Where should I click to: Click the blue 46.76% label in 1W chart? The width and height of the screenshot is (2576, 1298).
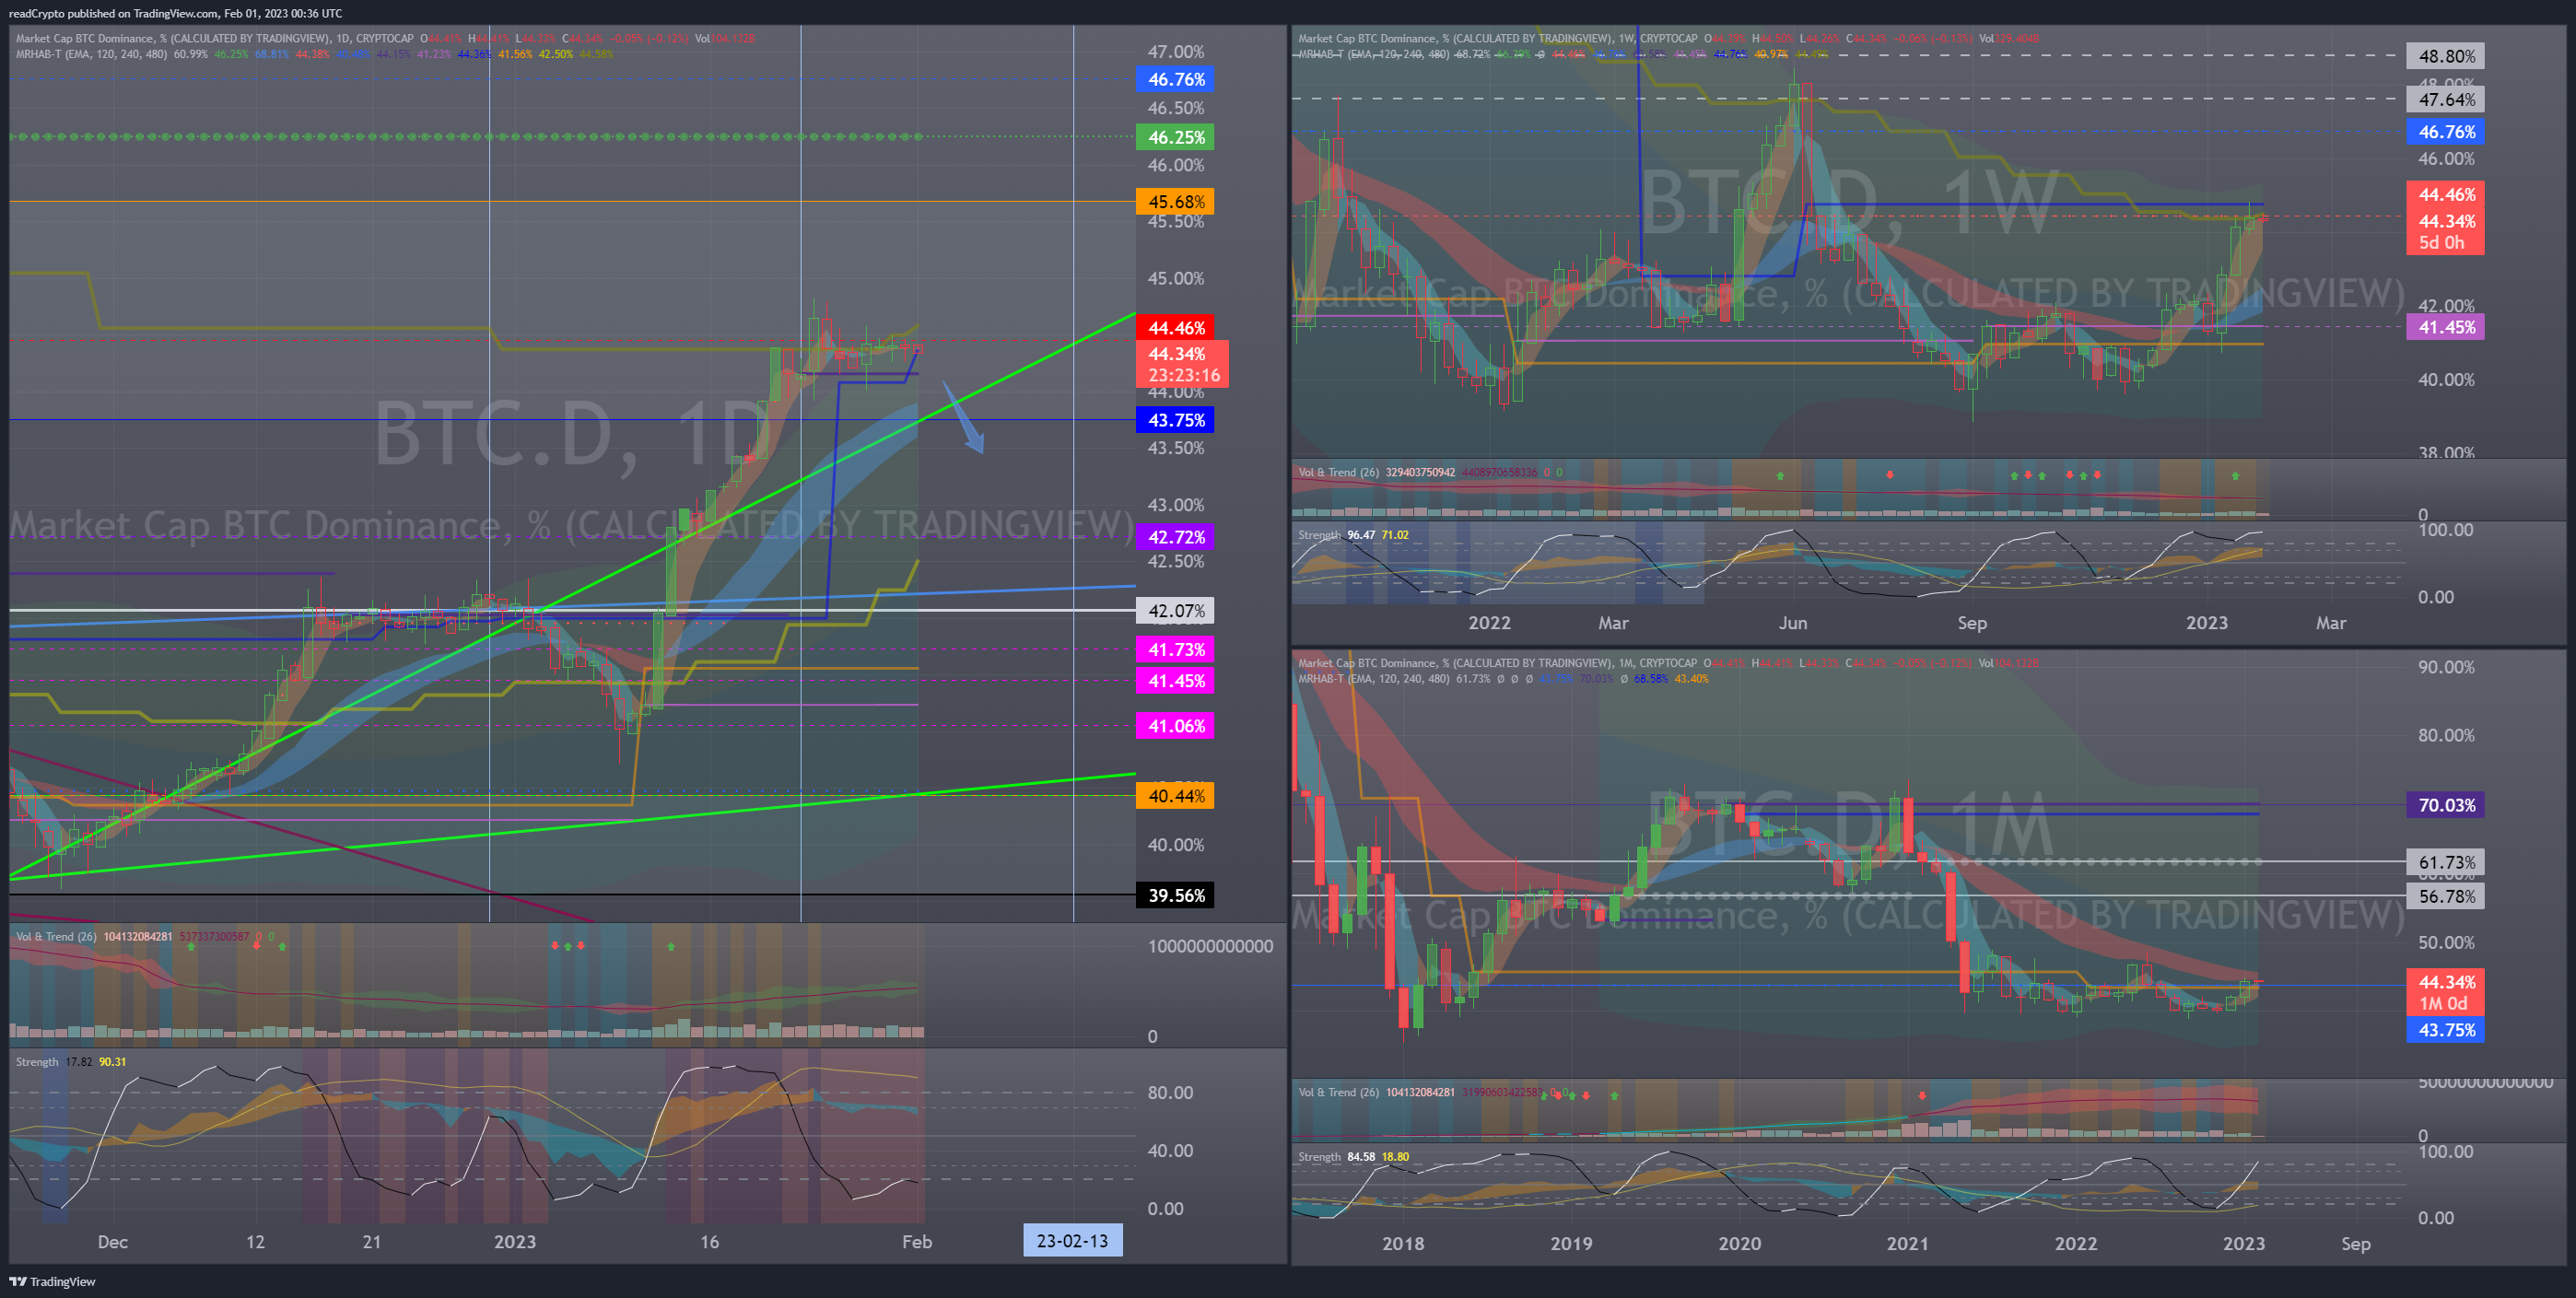coord(2447,132)
